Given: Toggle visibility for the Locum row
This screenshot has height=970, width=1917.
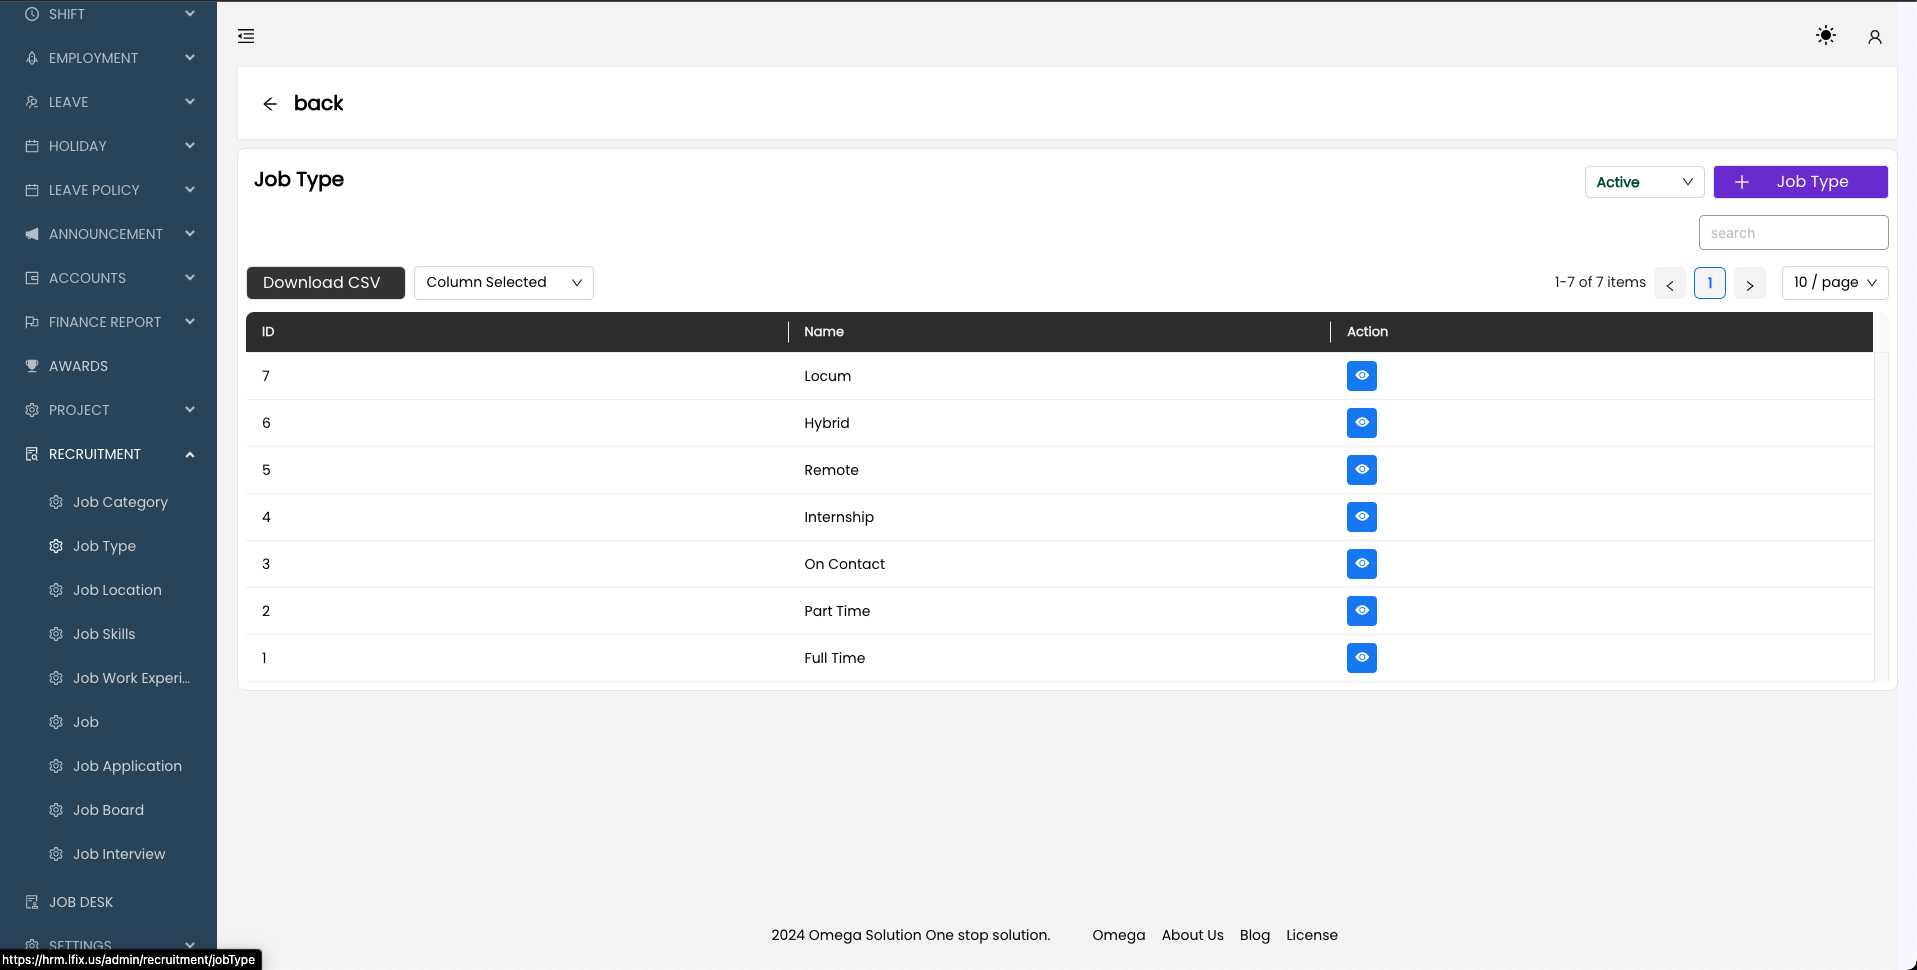Looking at the screenshot, I should tap(1361, 375).
